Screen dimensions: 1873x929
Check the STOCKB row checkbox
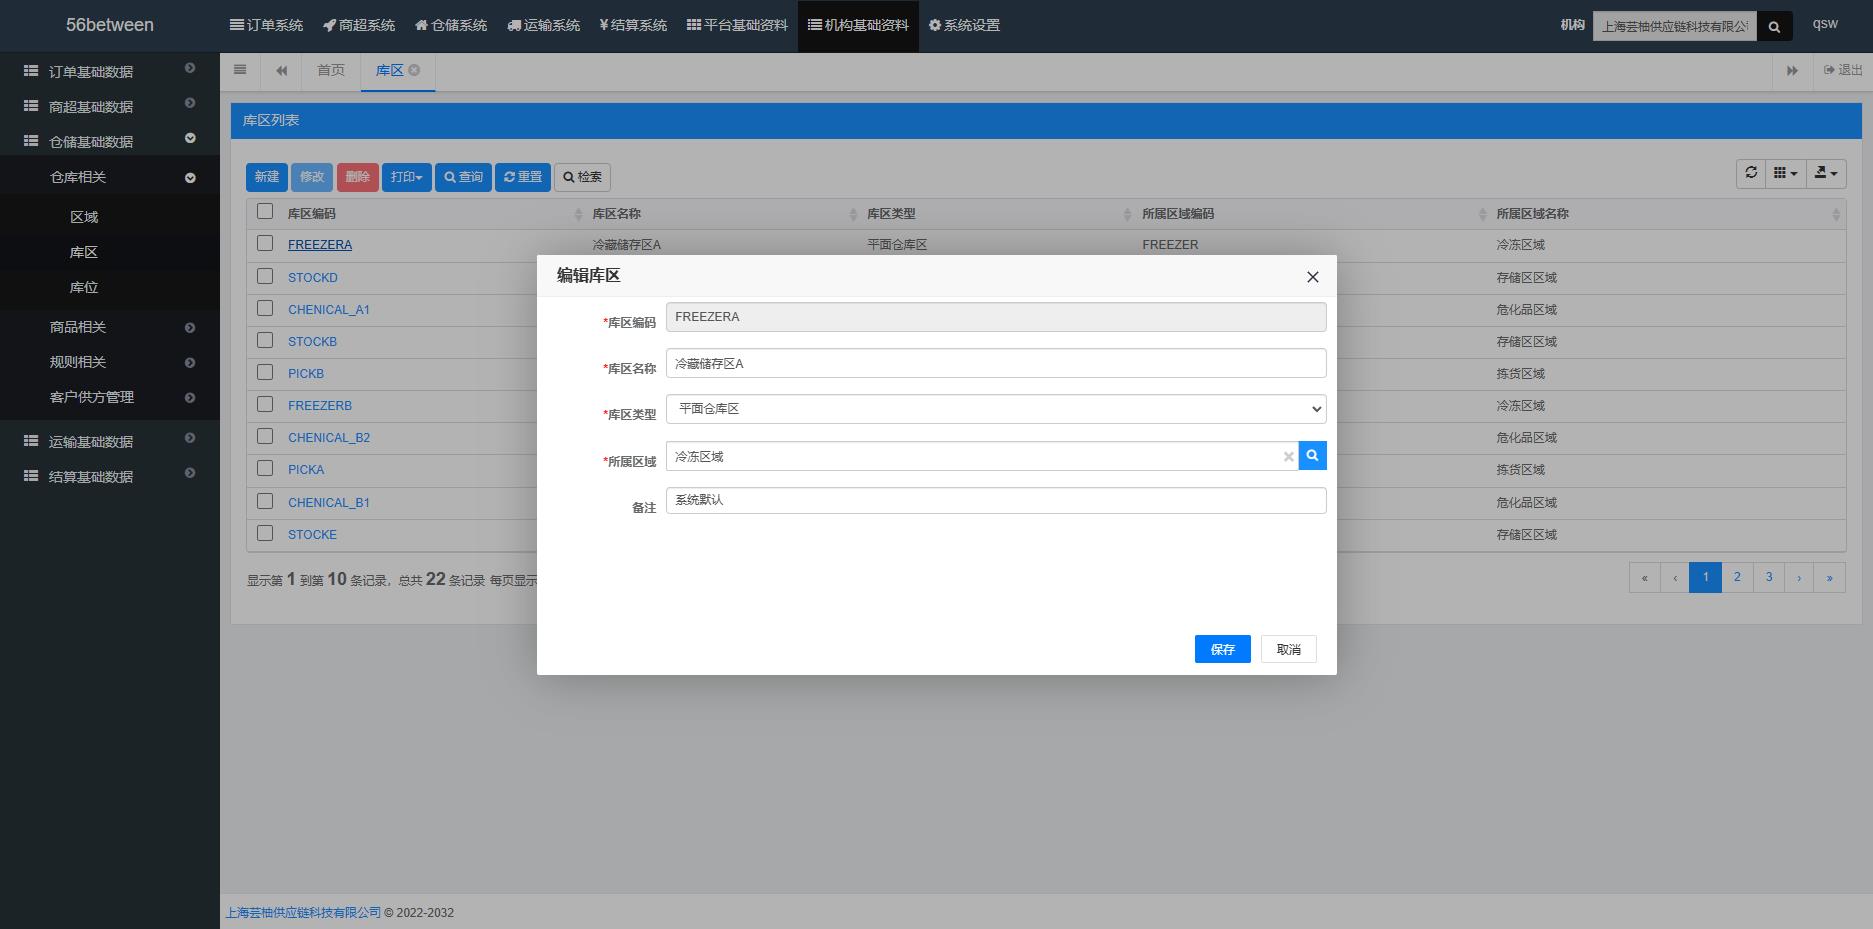[265, 340]
